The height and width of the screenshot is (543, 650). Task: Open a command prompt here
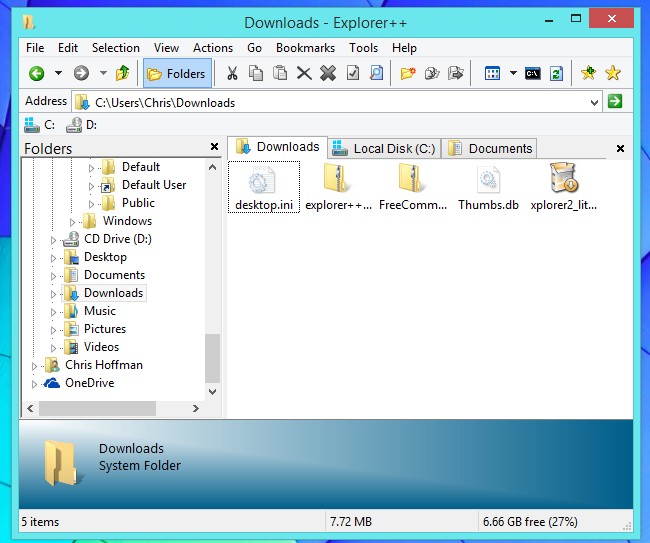pos(533,73)
